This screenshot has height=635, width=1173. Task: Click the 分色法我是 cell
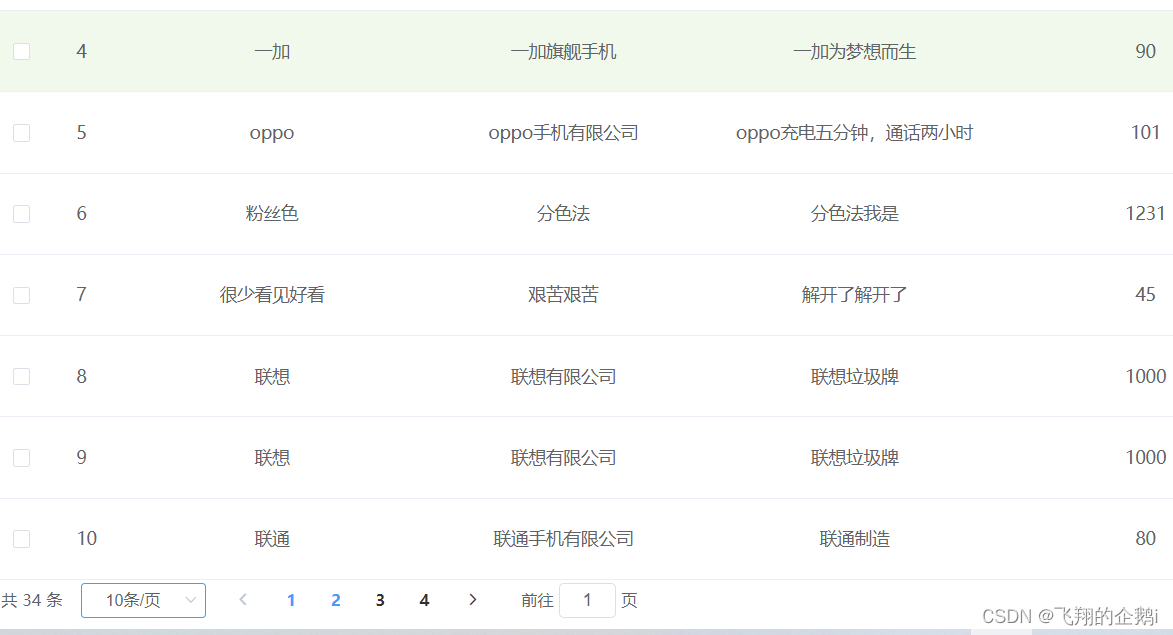pyautogui.click(x=854, y=214)
